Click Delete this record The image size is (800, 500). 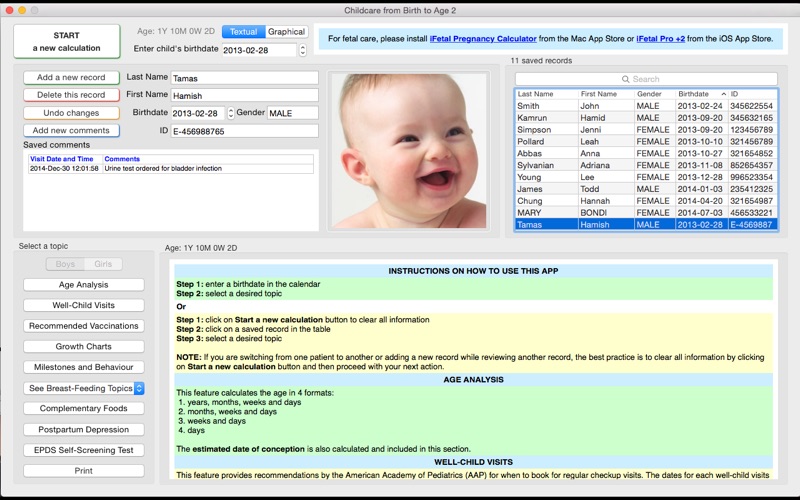point(71,95)
